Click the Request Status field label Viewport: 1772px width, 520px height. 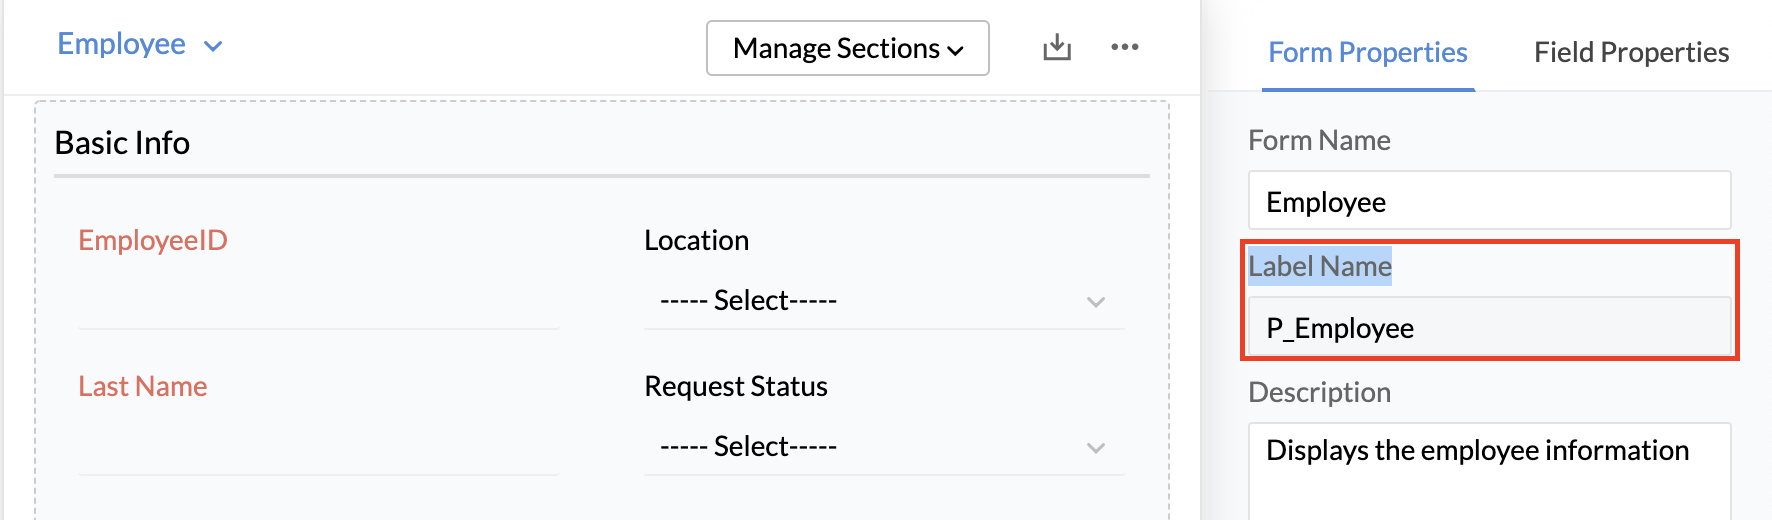(736, 386)
